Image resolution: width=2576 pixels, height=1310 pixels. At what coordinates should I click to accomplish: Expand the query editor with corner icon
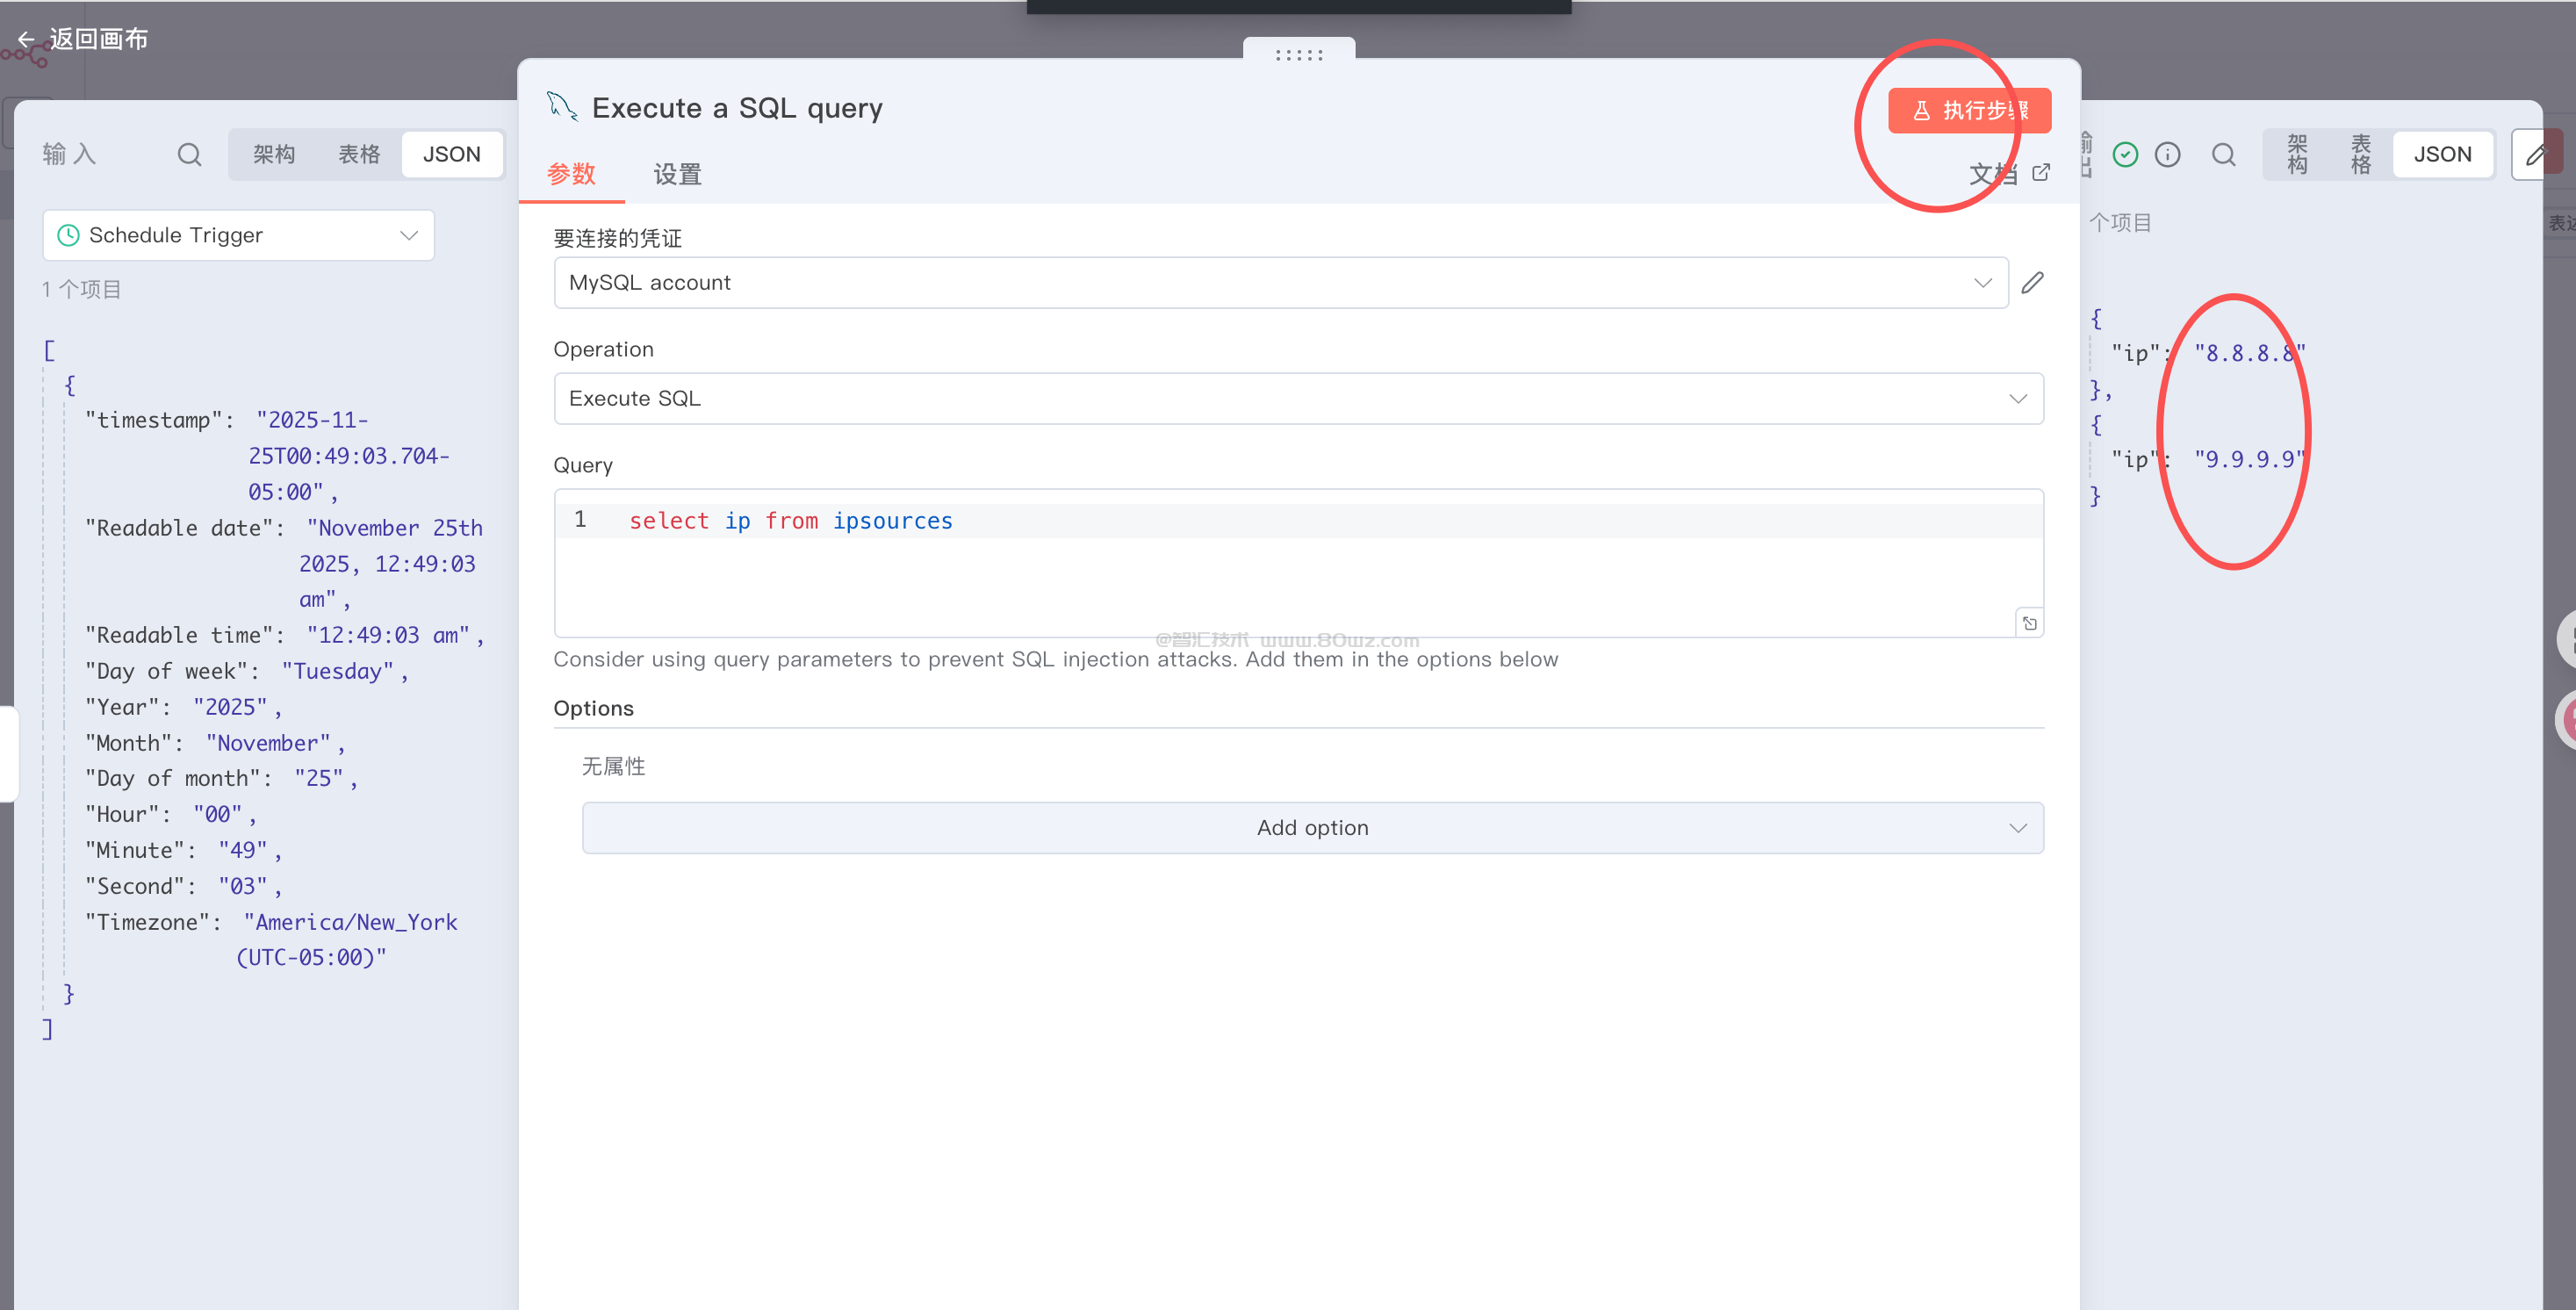pos(2029,623)
